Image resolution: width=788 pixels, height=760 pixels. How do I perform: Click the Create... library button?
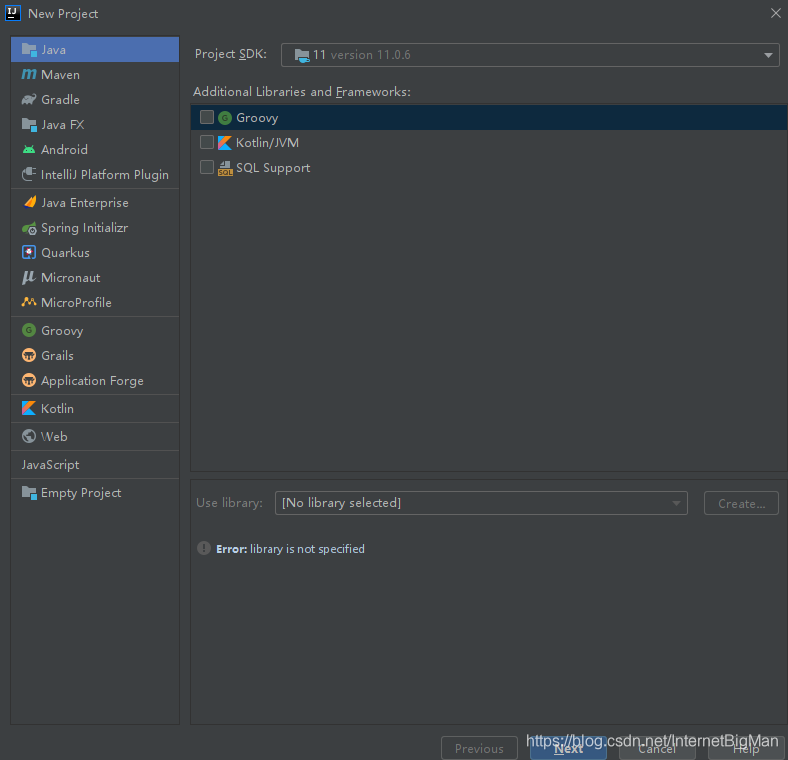pyautogui.click(x=741, y=503)
